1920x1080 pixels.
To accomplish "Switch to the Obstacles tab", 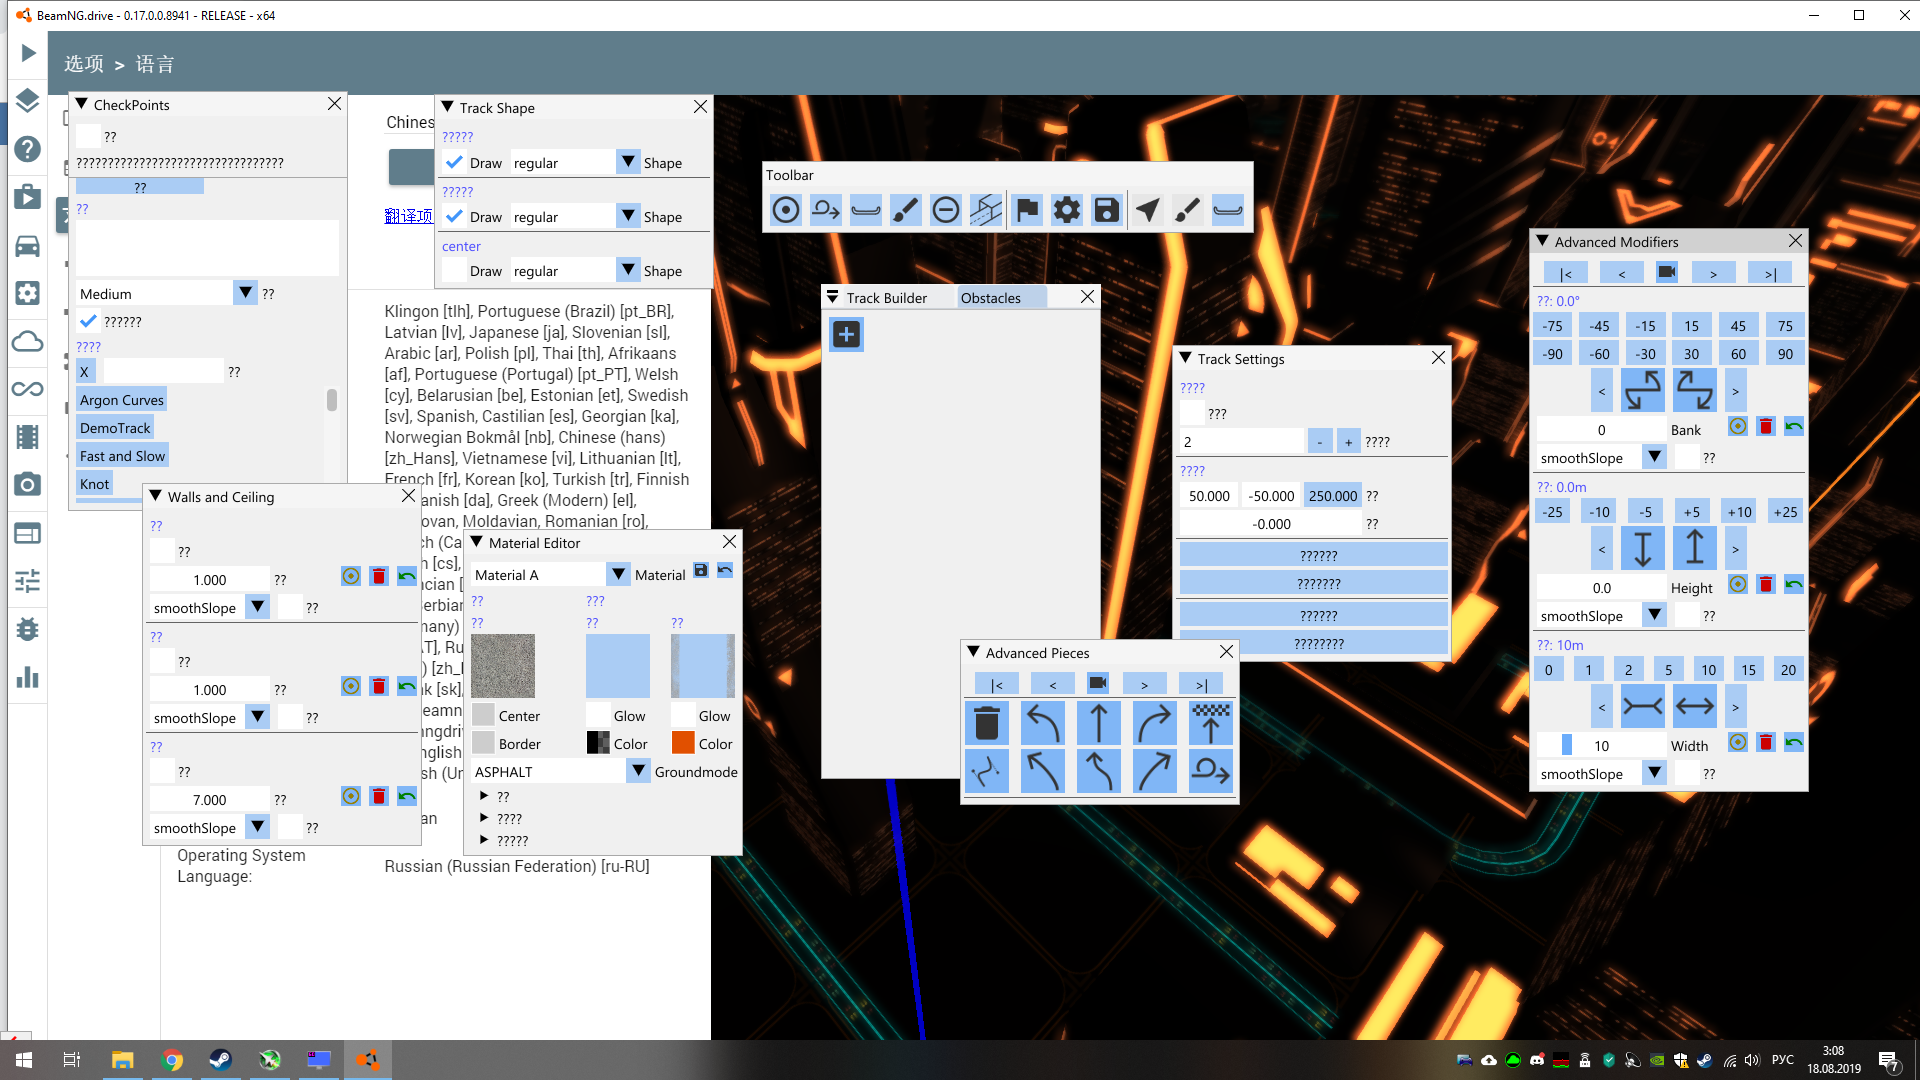I will click(x=990, y=298).
